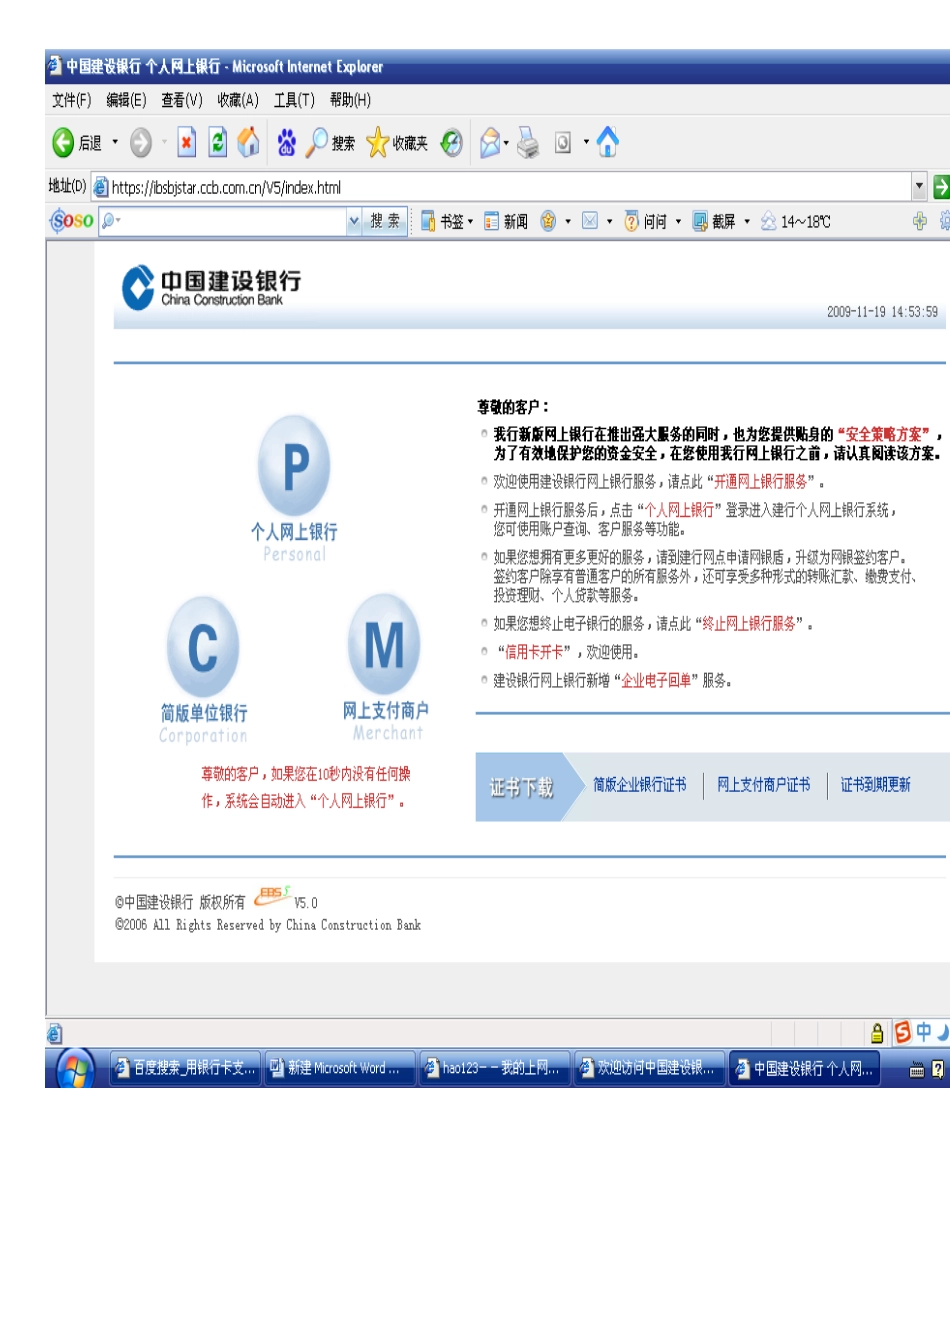Click the China Construction Bank logo
The width and height of the screenshot is (950, 1344).
[211, 287]
